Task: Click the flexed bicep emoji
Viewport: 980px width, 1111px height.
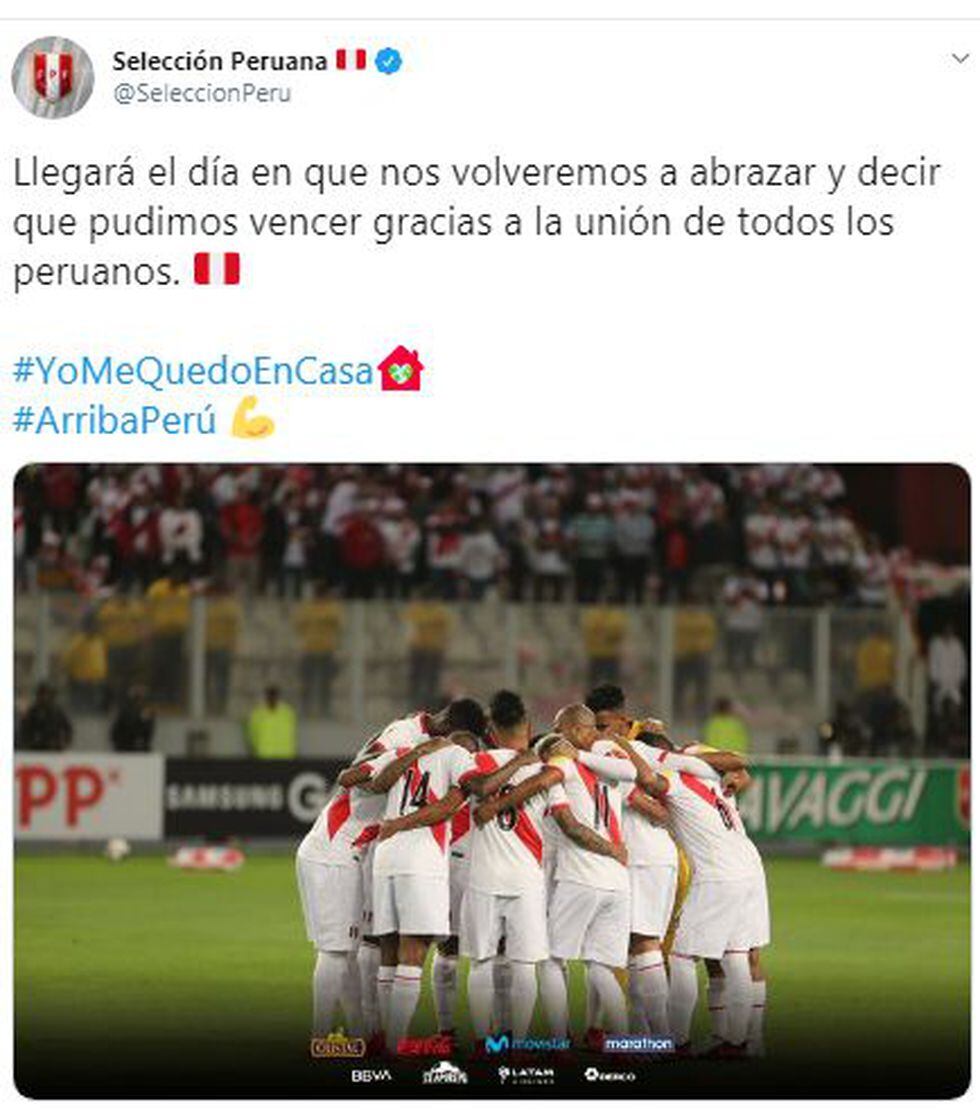Action: coord(253,417)
